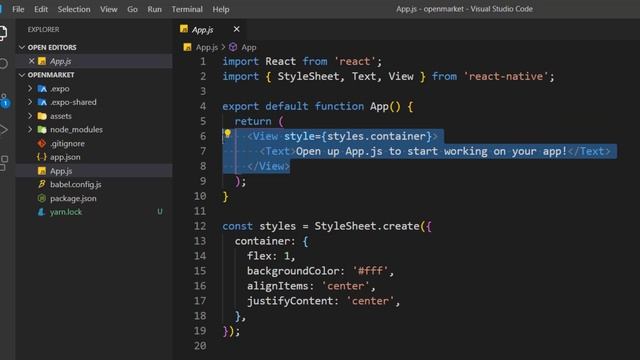The width and height of the screenshot is (640, 360).
Task: Click the lightbulb code action icon
Action: (228, 133)
